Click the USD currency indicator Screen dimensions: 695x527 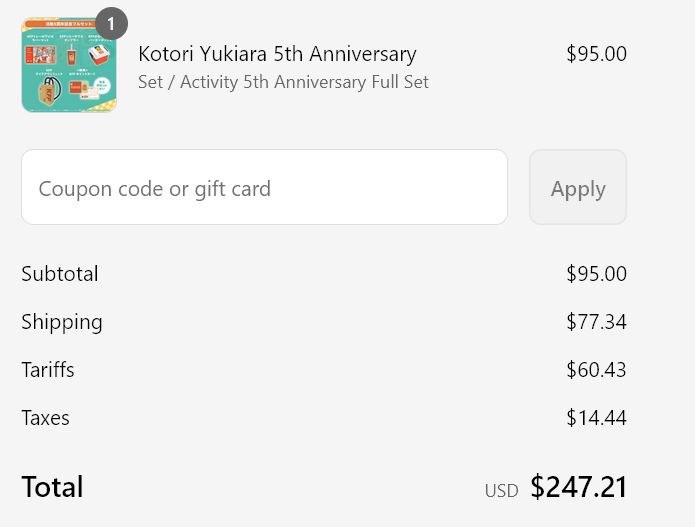(x=501, y=490)
